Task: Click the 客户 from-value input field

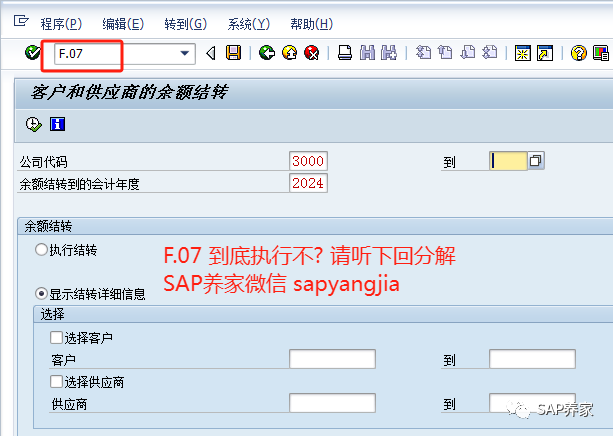Action: click(x=332, y=359)
